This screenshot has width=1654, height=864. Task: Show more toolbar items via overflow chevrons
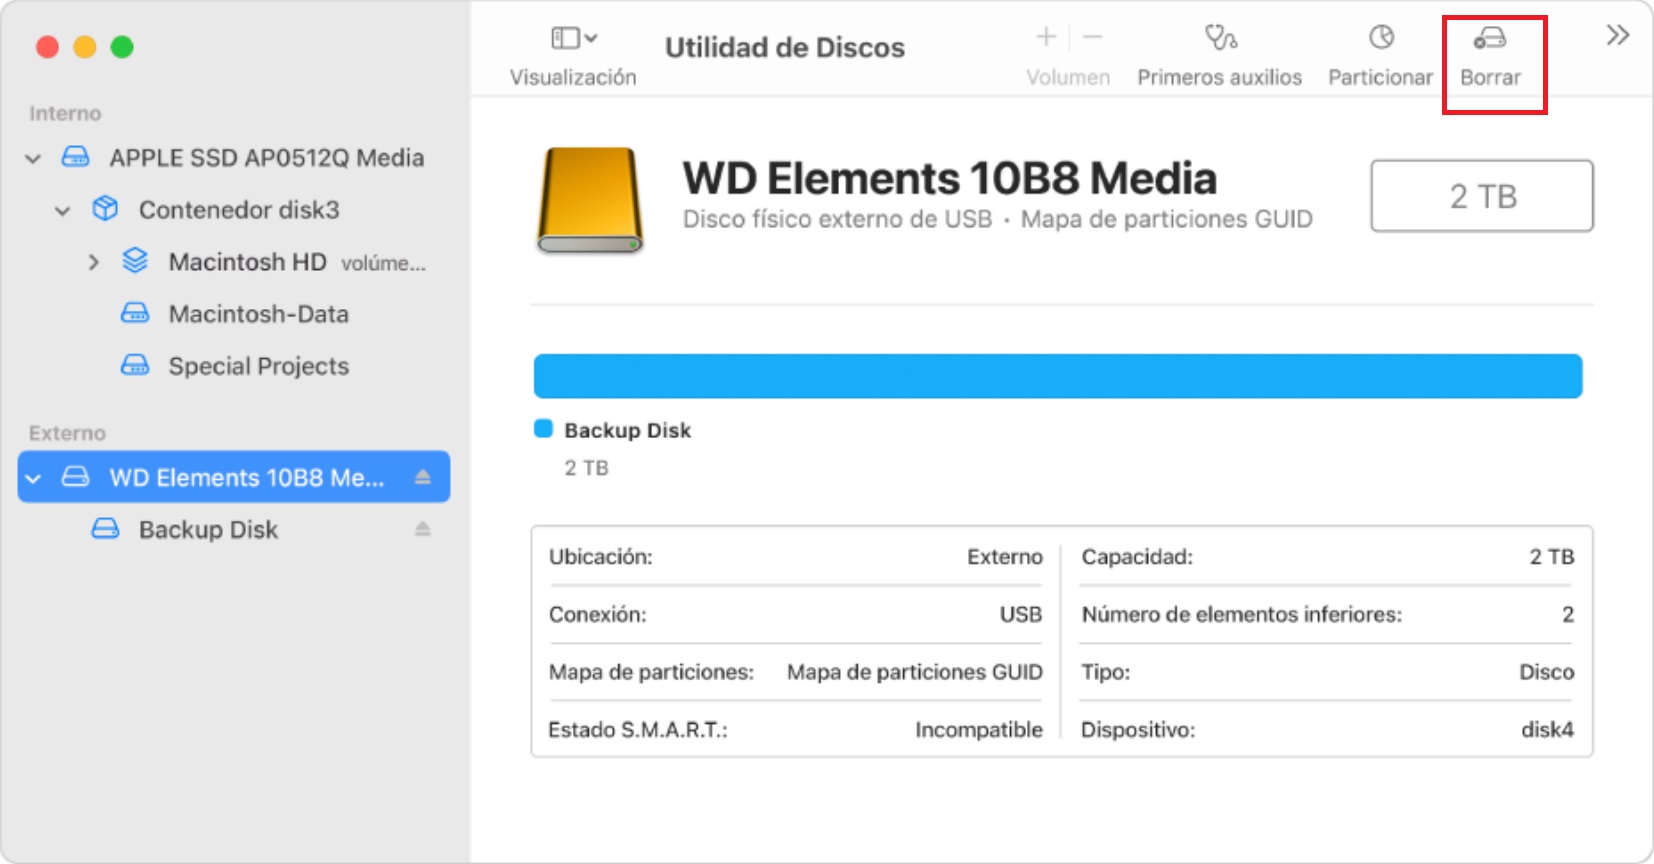point(1617,36)
